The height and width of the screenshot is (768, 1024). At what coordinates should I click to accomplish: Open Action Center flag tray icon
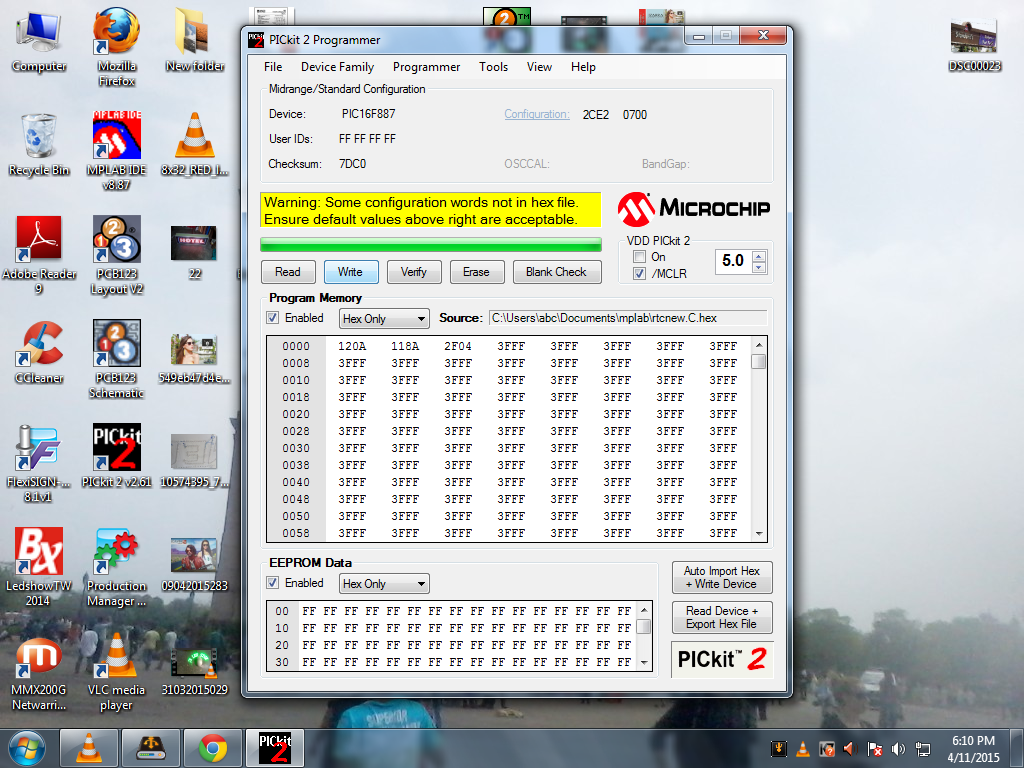[874, 749]
